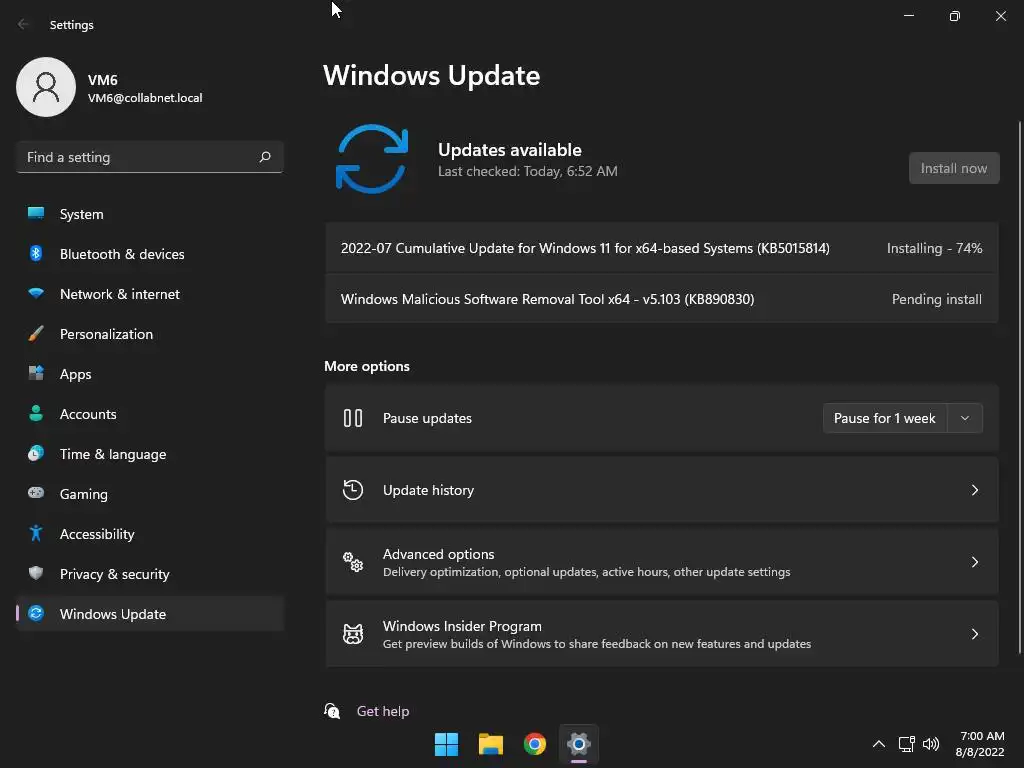1024x768 pixels.
Task: Click the Install now button
Action: point(953,168)
